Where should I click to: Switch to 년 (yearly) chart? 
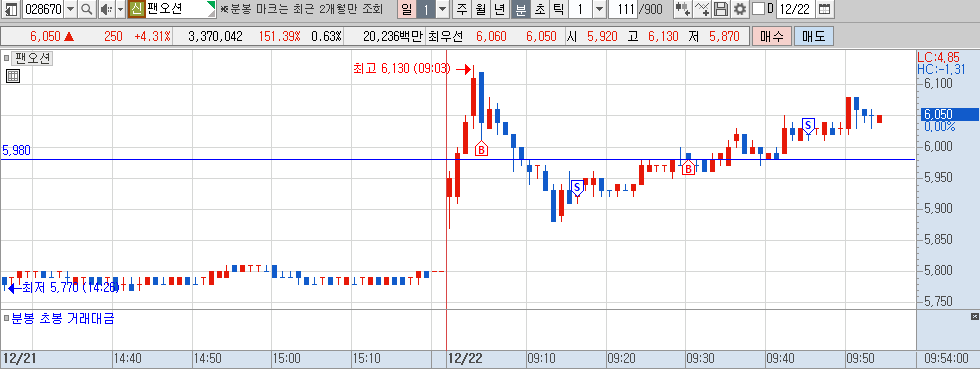(x=499, y=9)
